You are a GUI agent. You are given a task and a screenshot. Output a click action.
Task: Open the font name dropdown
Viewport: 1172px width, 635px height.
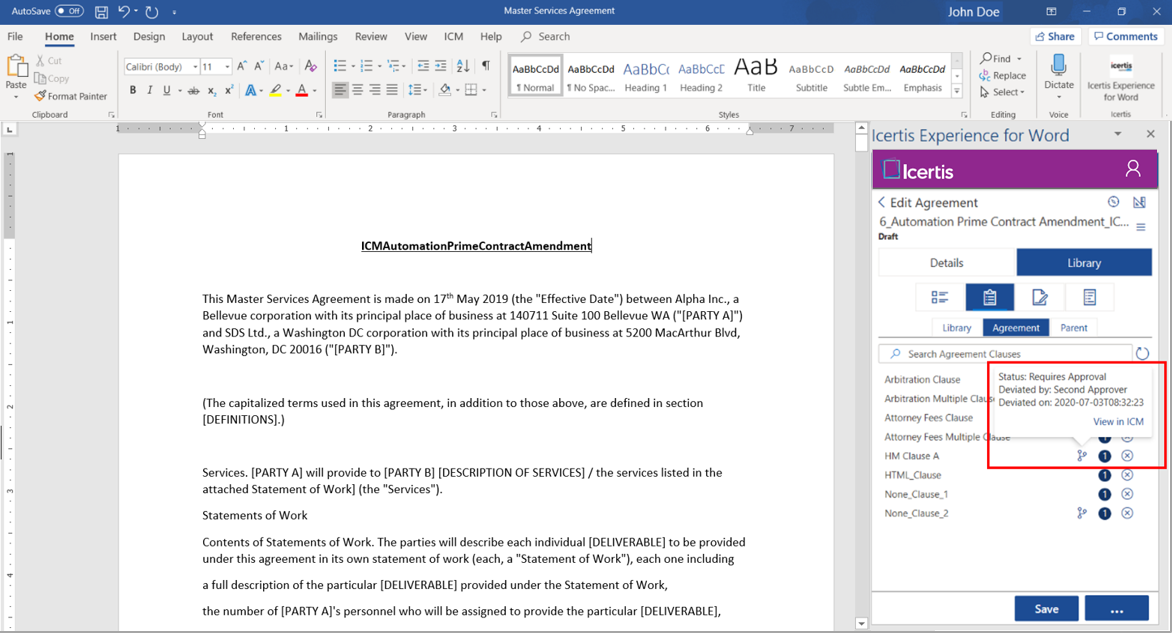[195, 67]
